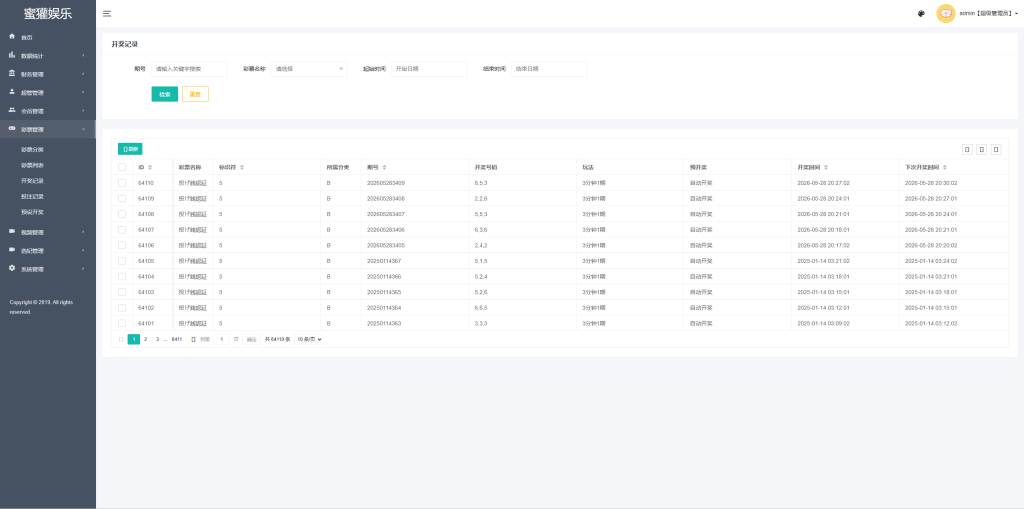Screen dimensions: 1024x509
Task: Open the 投注记录 submenu item
Action: pyautogui.click(x=32, y=197)
